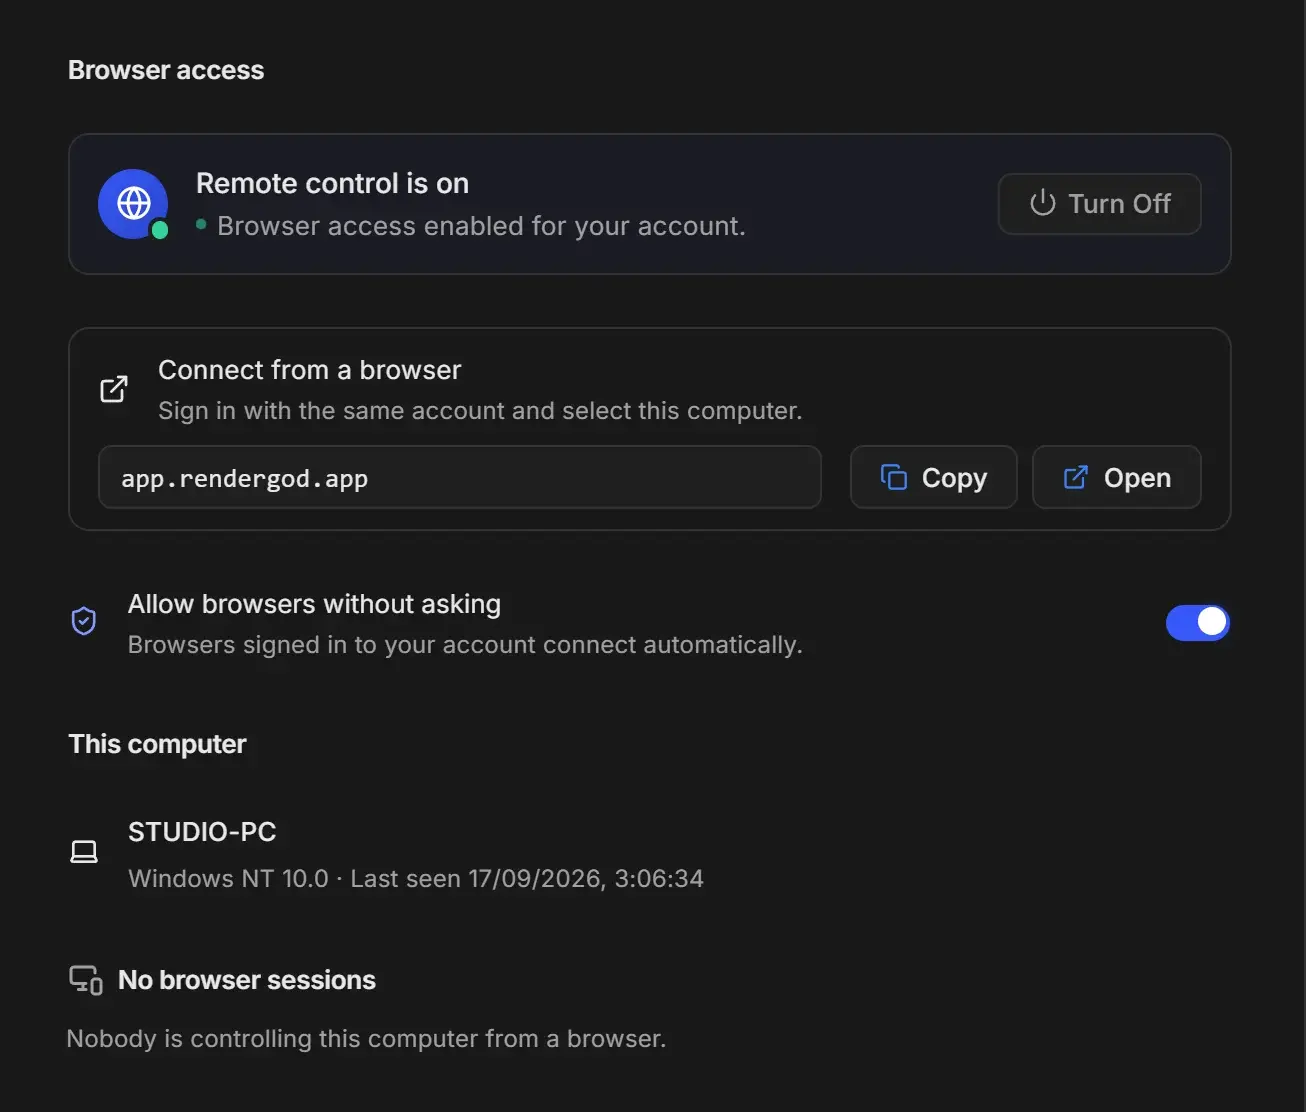Click the laptop icon beside STUDIO-PC
This screenshot has width=1306, height=1112.
point(84,851)
